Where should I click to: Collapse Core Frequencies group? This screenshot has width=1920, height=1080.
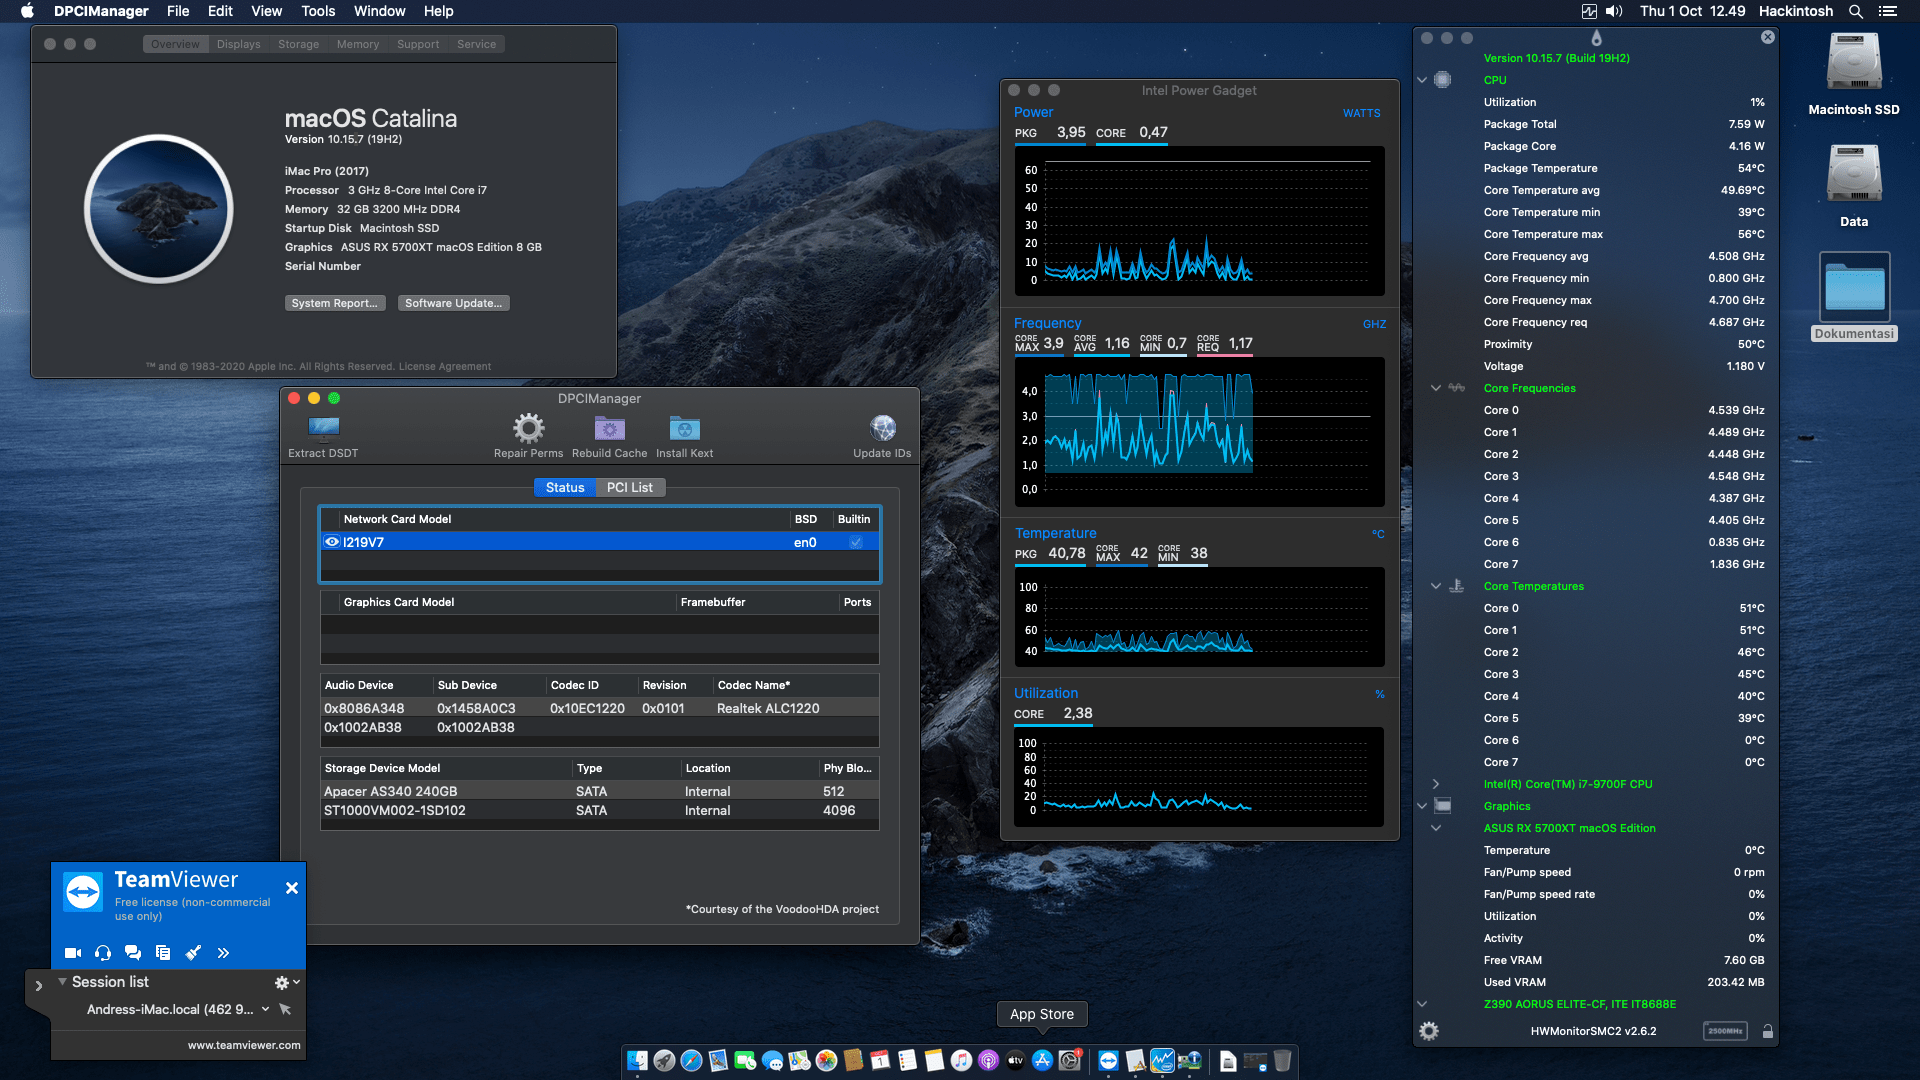(x=1436, y=388)
